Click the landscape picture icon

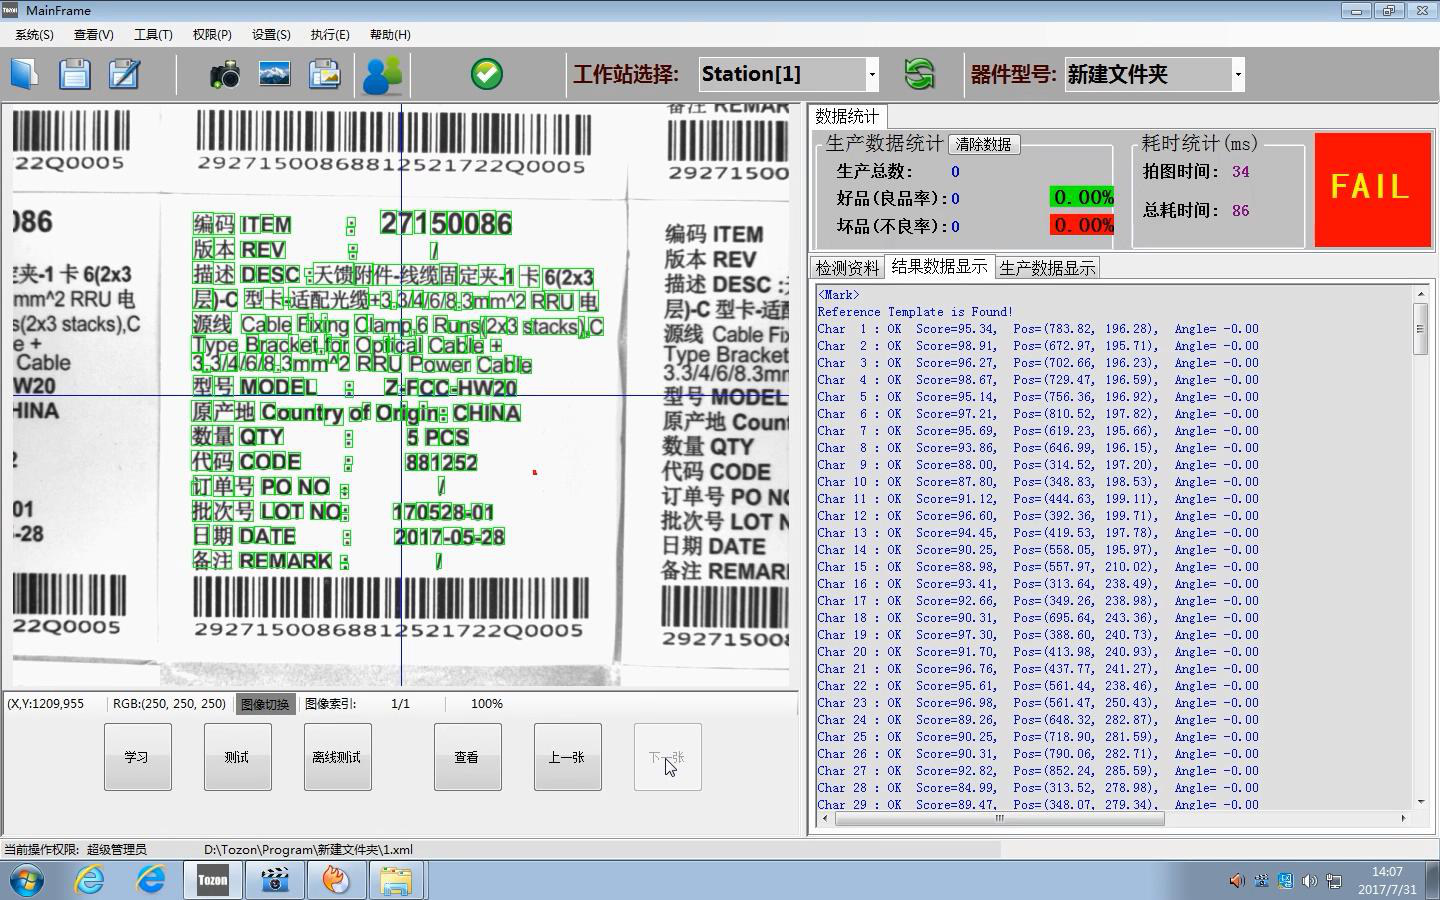tap(275, 74)
